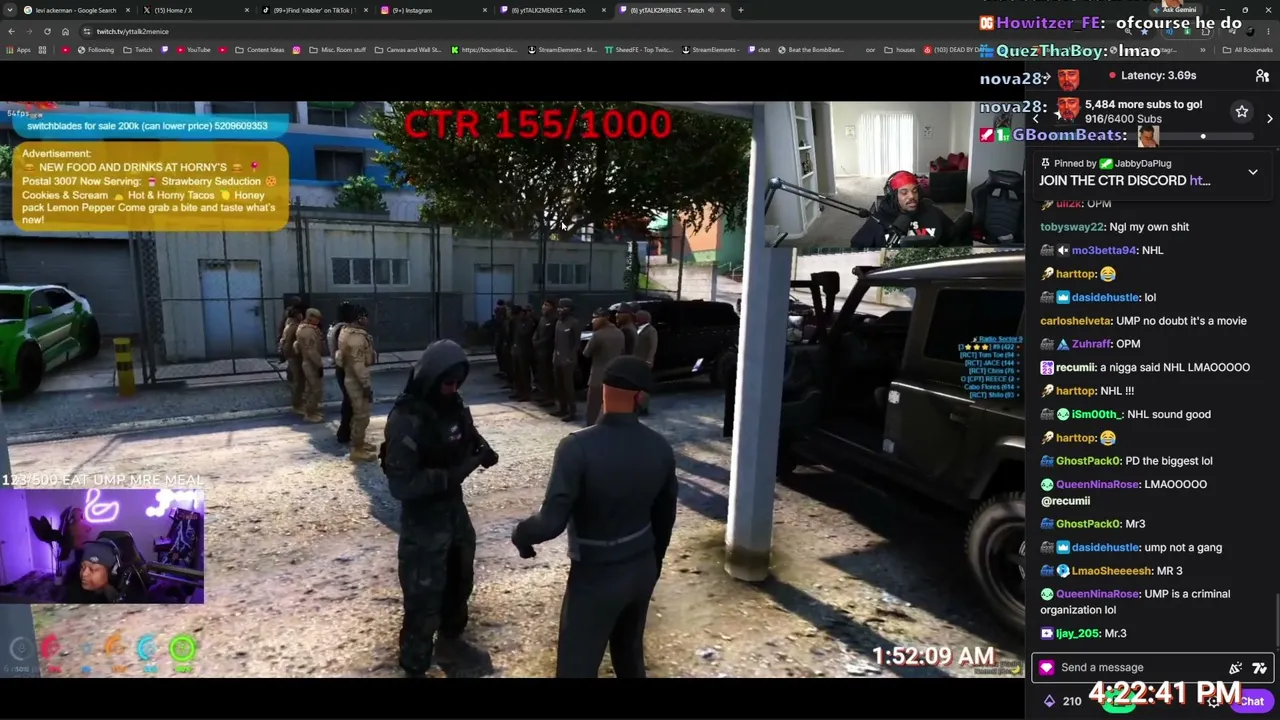Expand the Misc. Room stuff bookmarks folder
The width and height of the screenshot is (1280, 720).
(337, 50)
